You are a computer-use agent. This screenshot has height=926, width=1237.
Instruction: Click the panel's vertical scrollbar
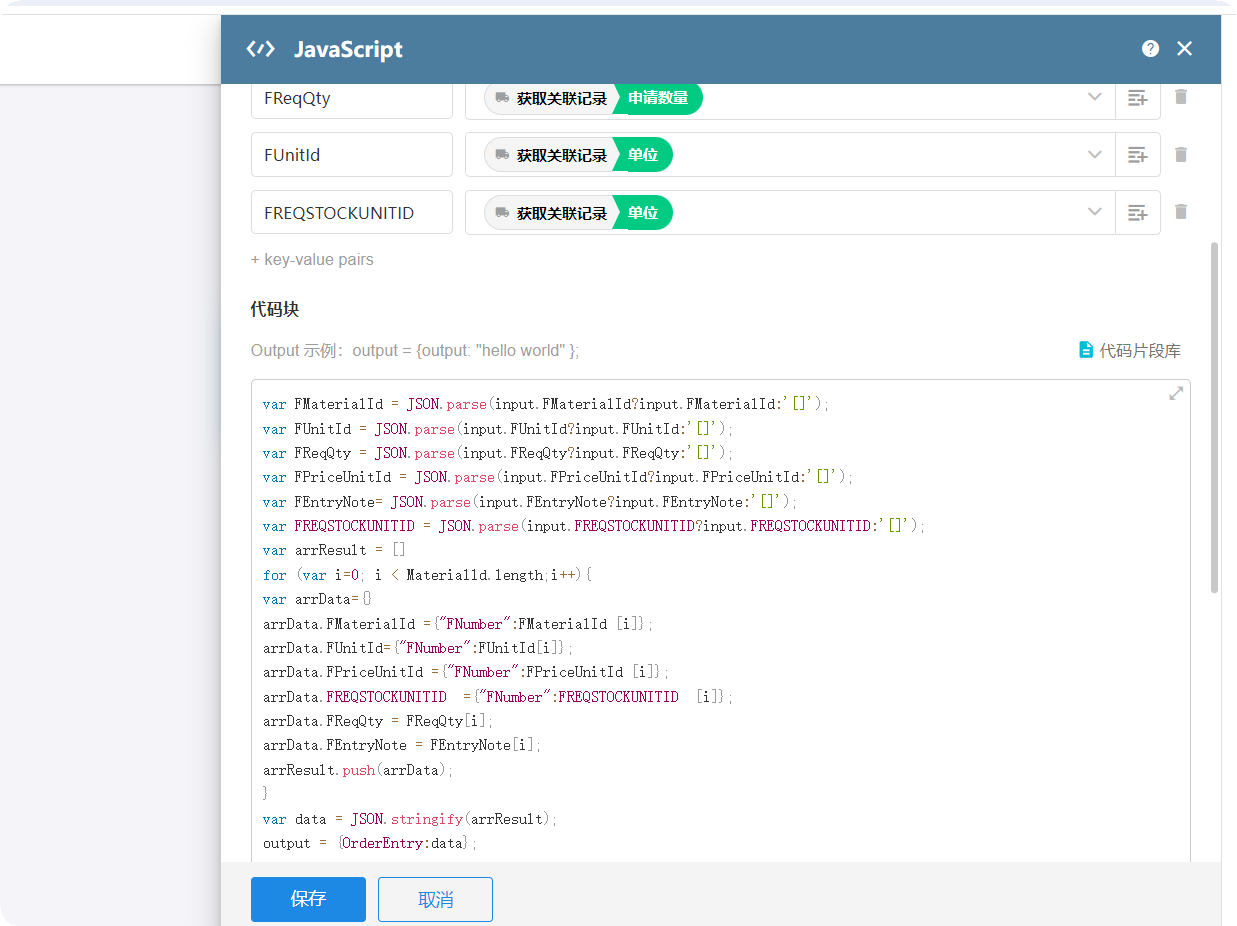(x=1215, y=420)
